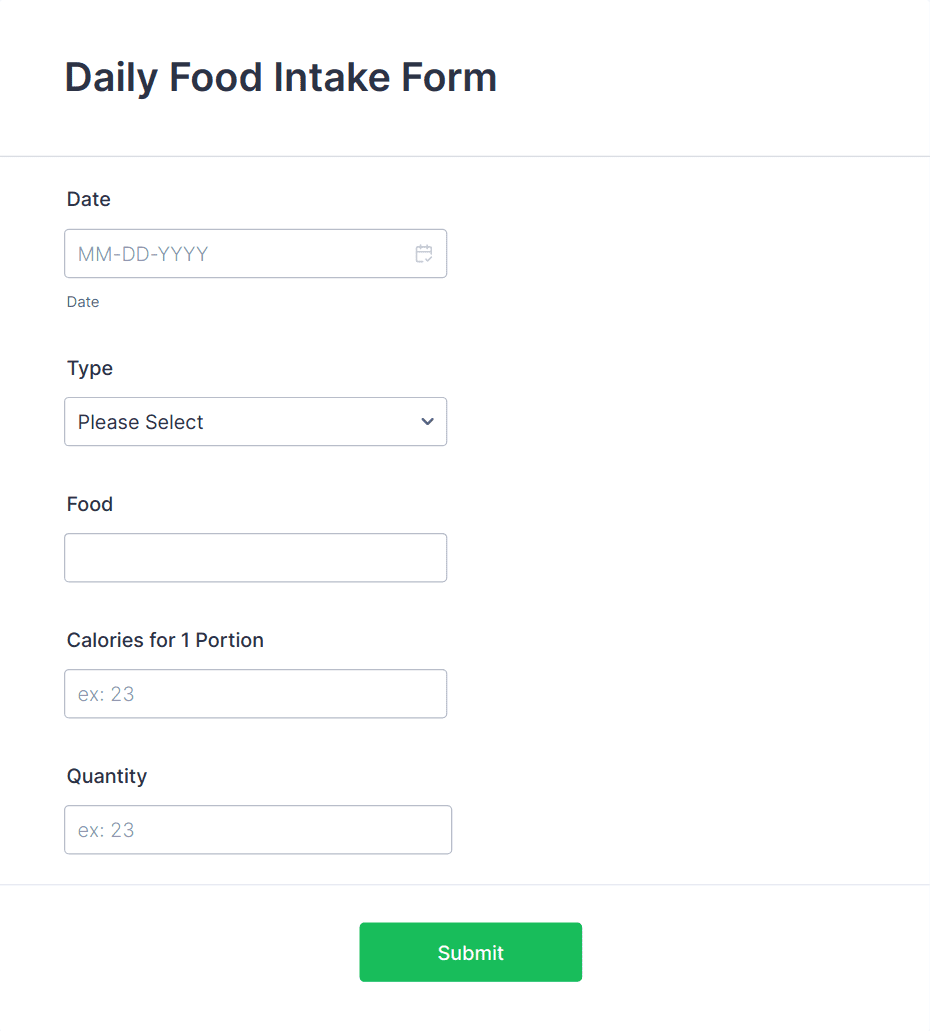
Task: Click the green Submit button
Action: click(x=470, y=952)
